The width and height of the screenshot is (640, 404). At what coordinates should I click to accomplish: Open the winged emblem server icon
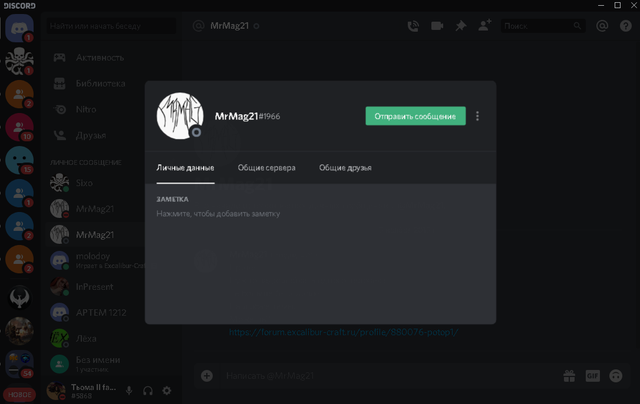point(19,297)
